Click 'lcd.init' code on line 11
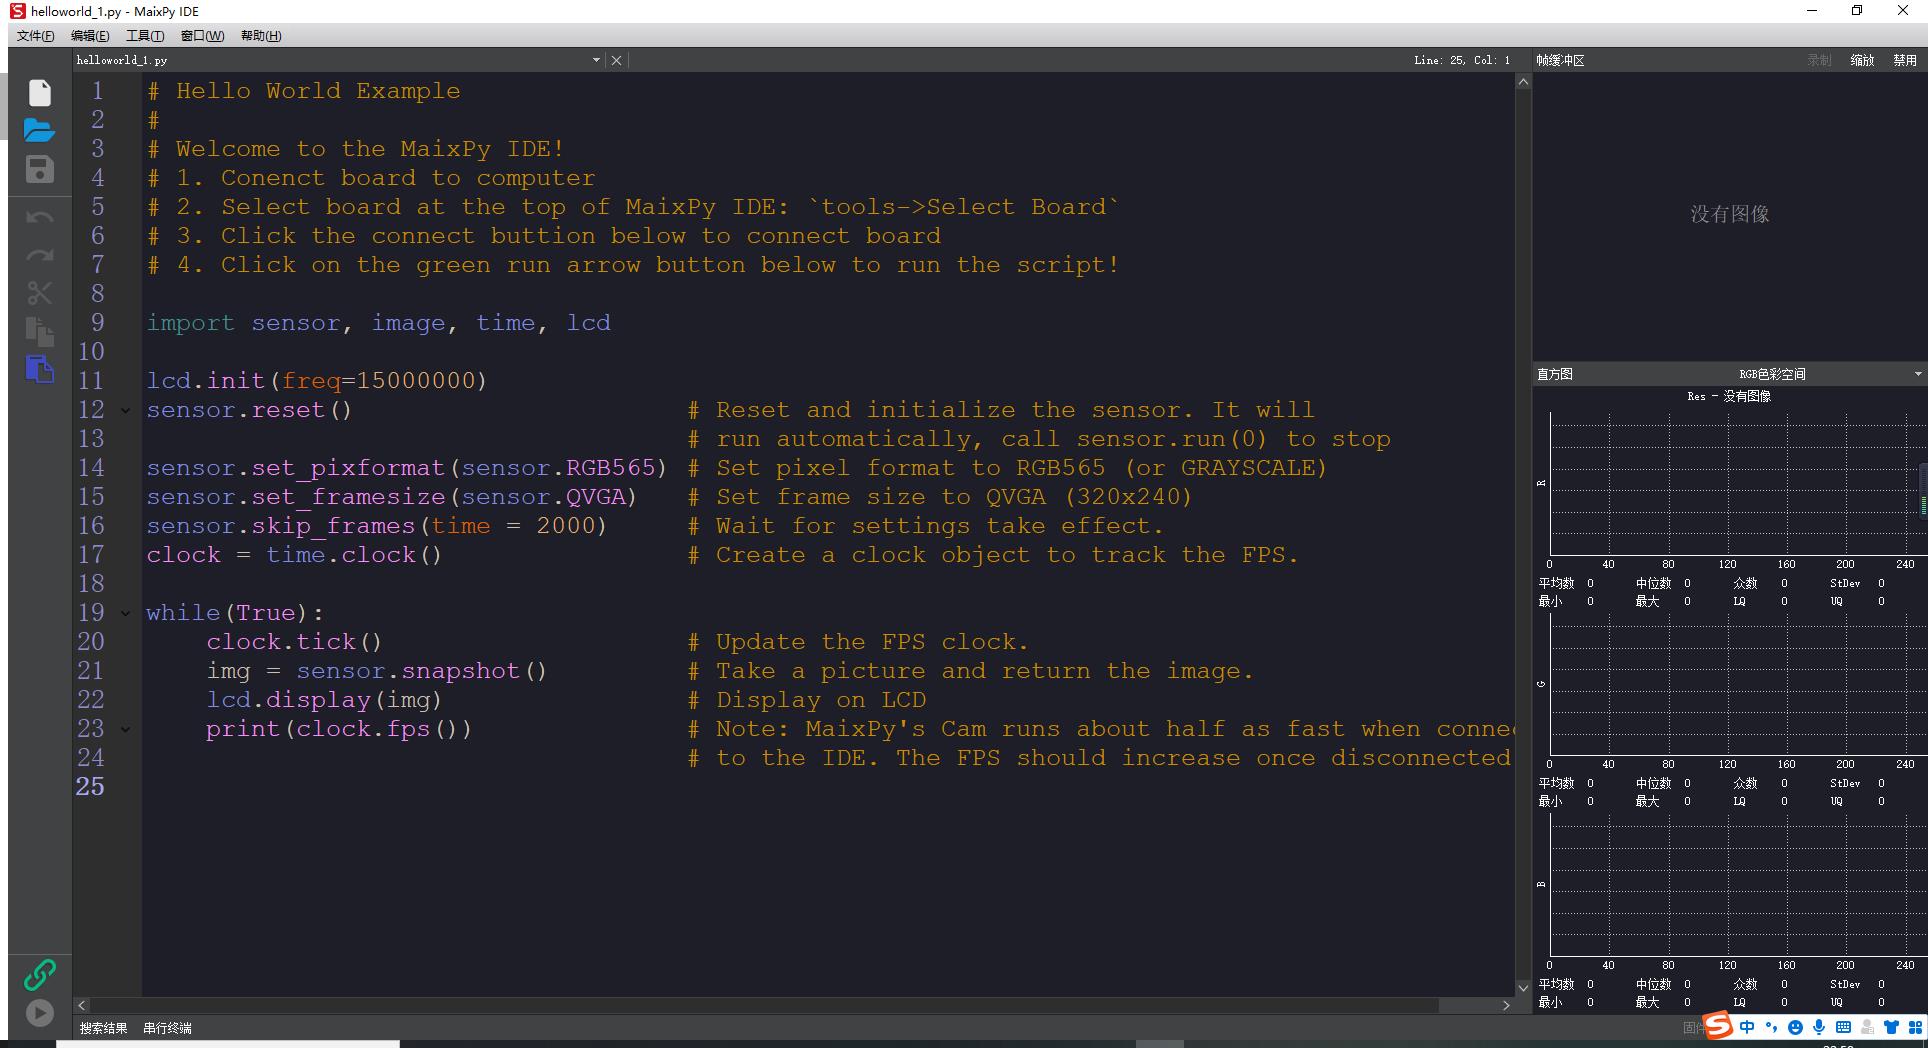Image resolution: width=1928 pixels, height=1048 pixels. click(205, 381)
